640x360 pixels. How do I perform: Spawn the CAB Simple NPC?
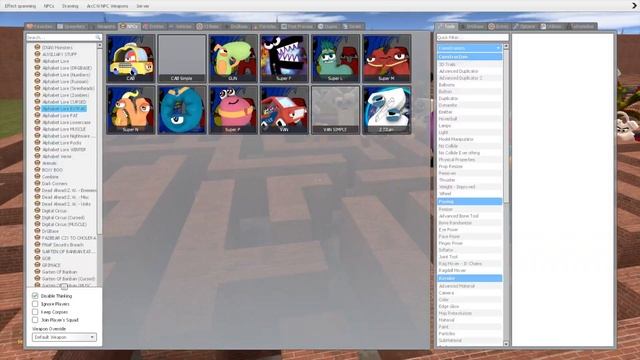tap(182, 58)
